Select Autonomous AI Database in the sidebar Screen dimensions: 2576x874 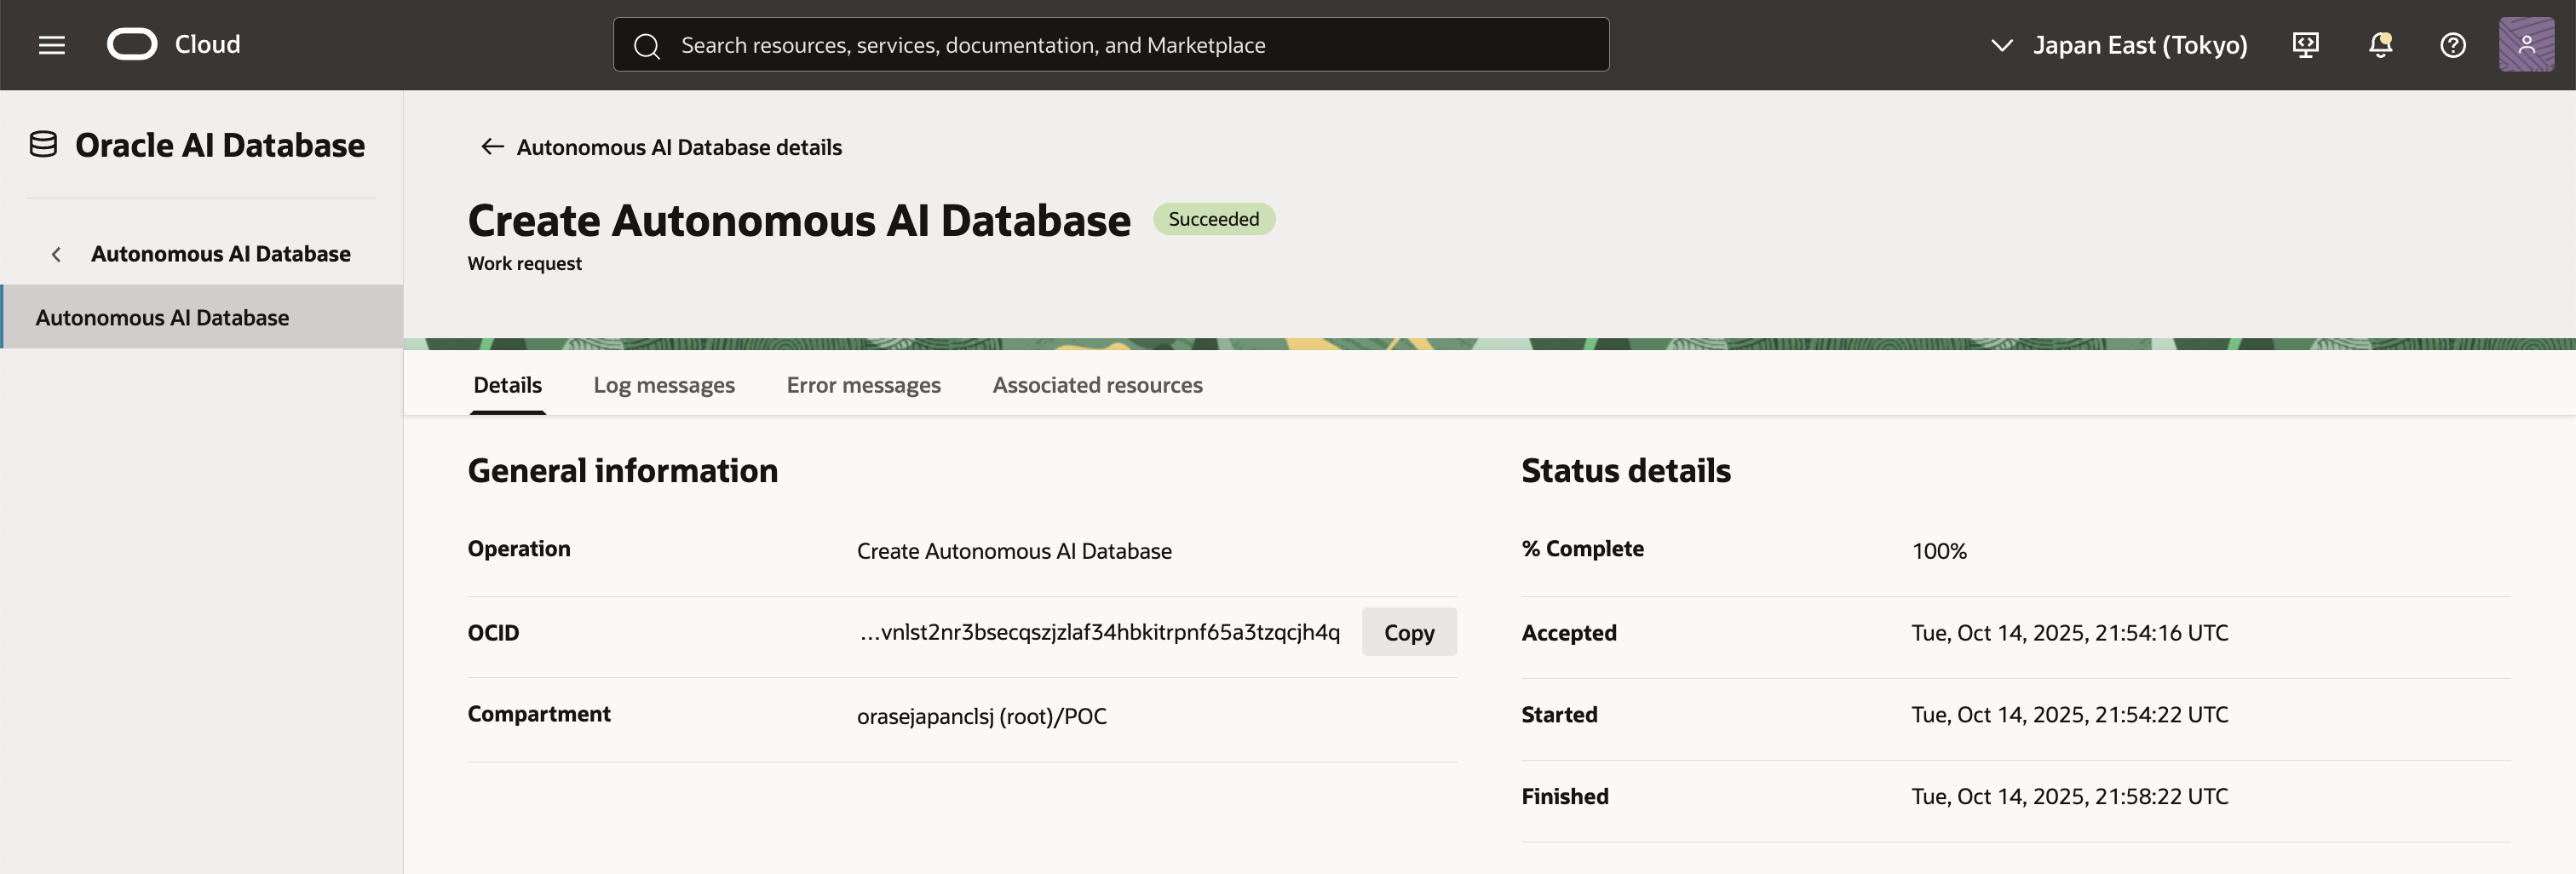(162, 318)
